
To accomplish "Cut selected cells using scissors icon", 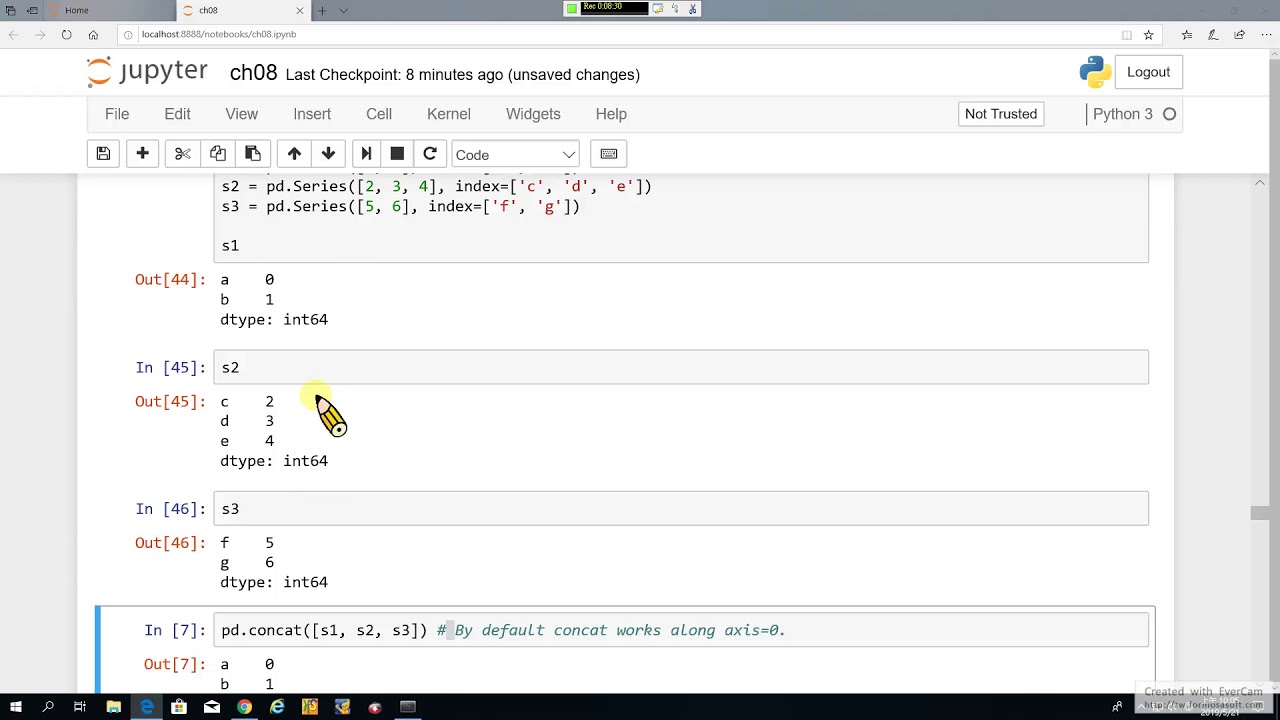I will pyautogui.click(x=182, y=154).
